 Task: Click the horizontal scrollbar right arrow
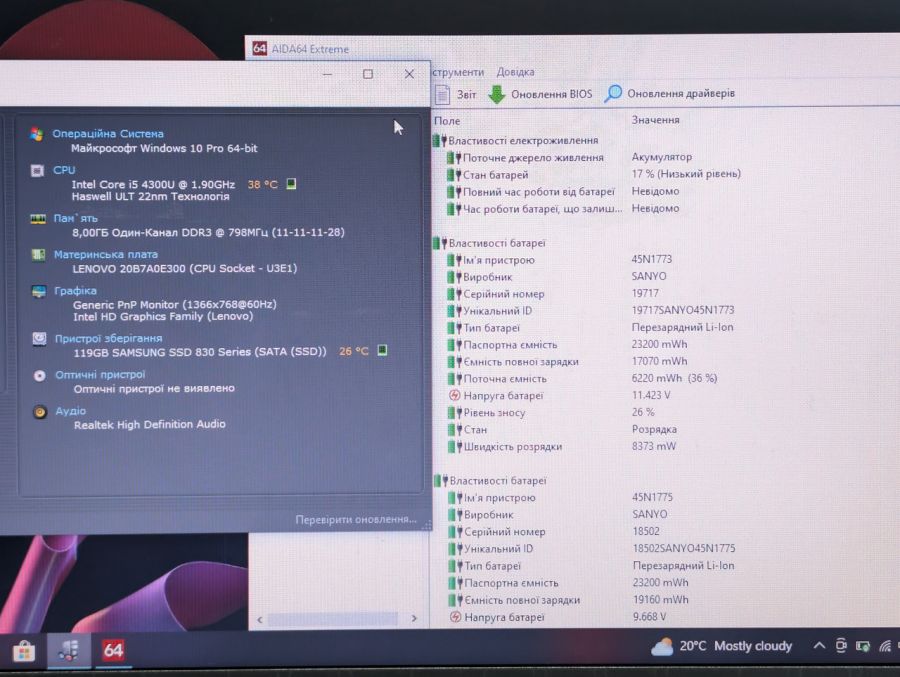[x=414, y=618]
